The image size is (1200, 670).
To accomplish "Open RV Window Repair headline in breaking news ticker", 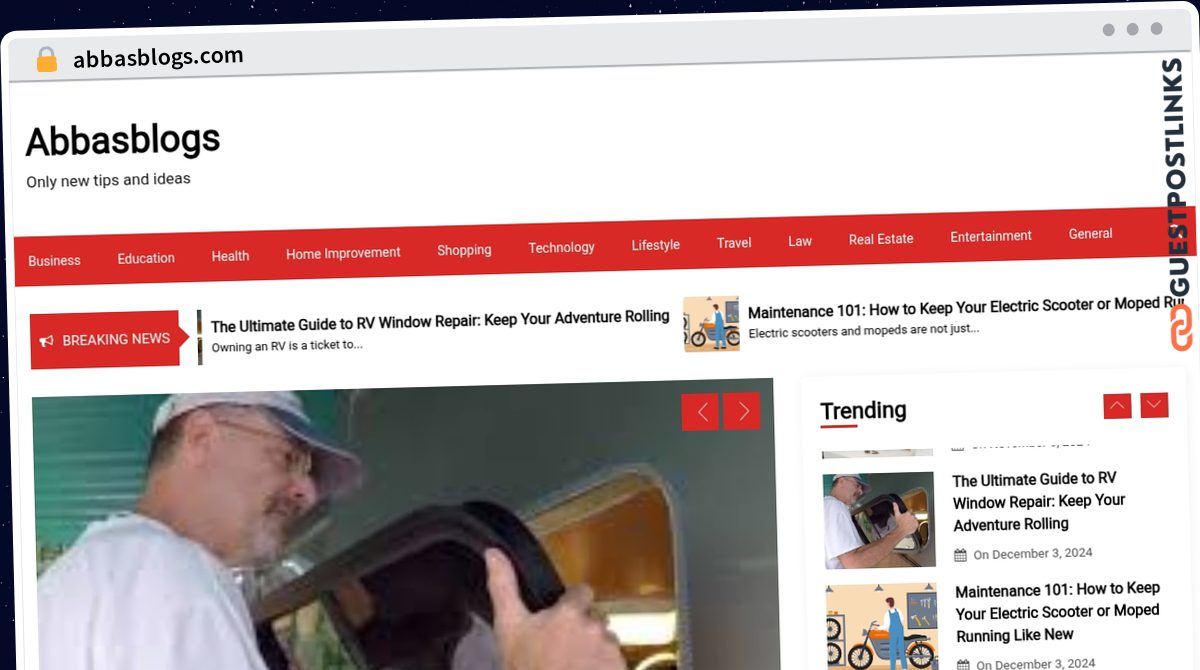I will pyautogui.click(x=440, y=319).
